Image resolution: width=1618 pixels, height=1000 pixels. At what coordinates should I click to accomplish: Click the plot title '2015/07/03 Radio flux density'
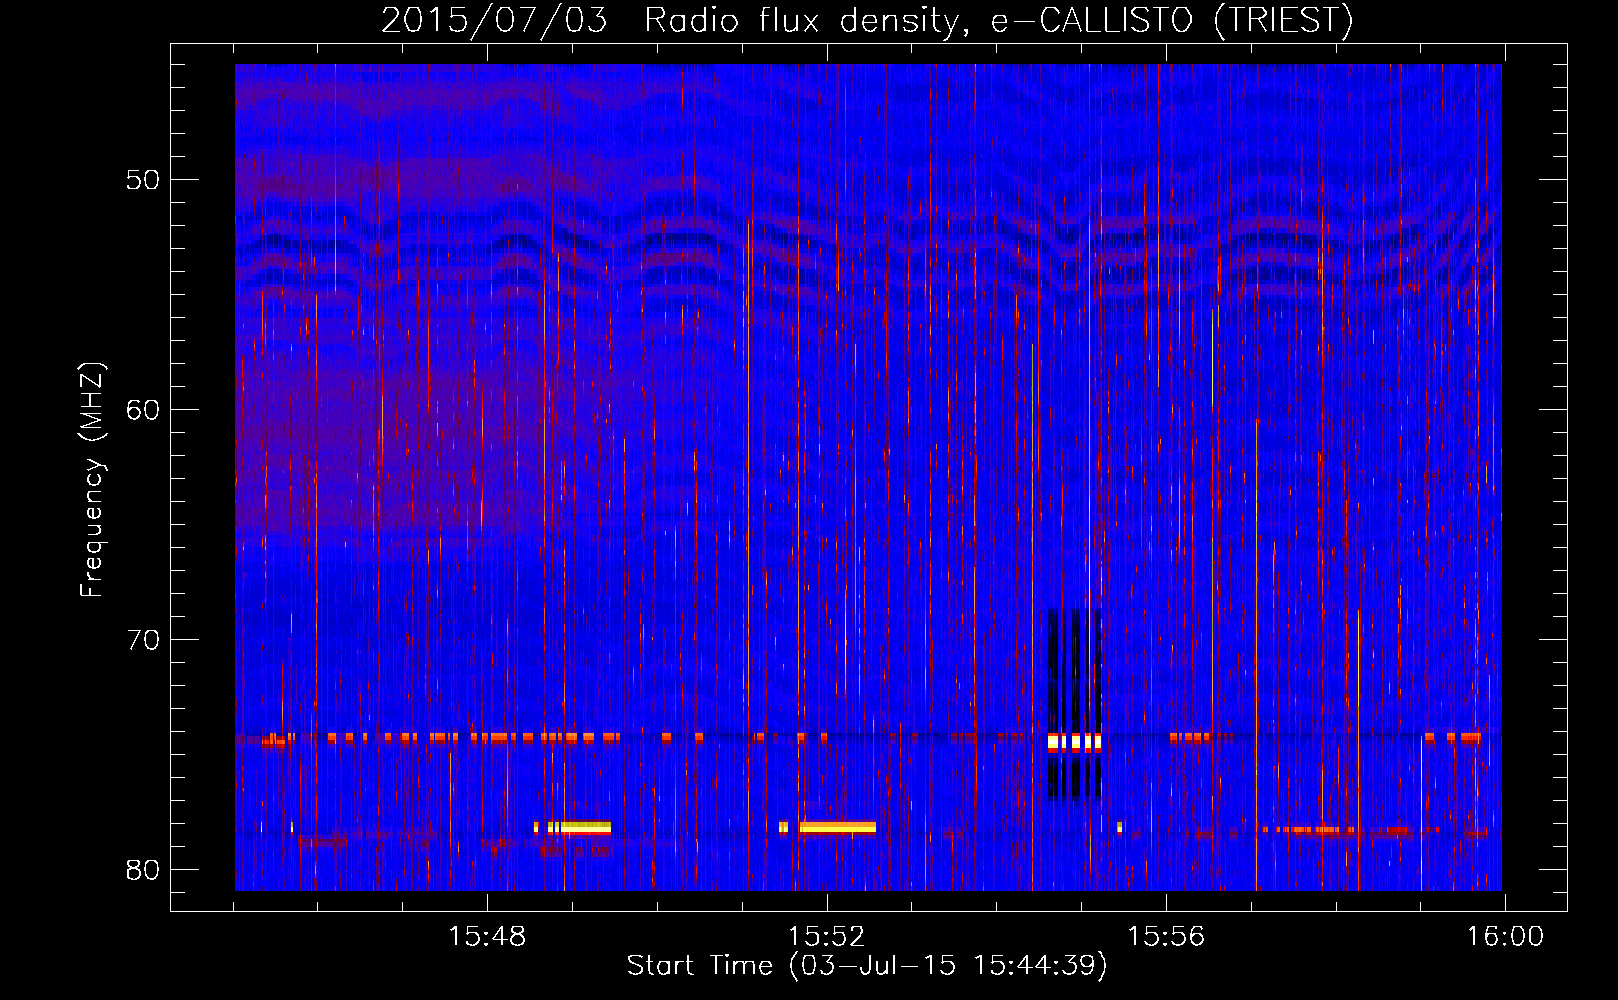click(x=866, y=20)
